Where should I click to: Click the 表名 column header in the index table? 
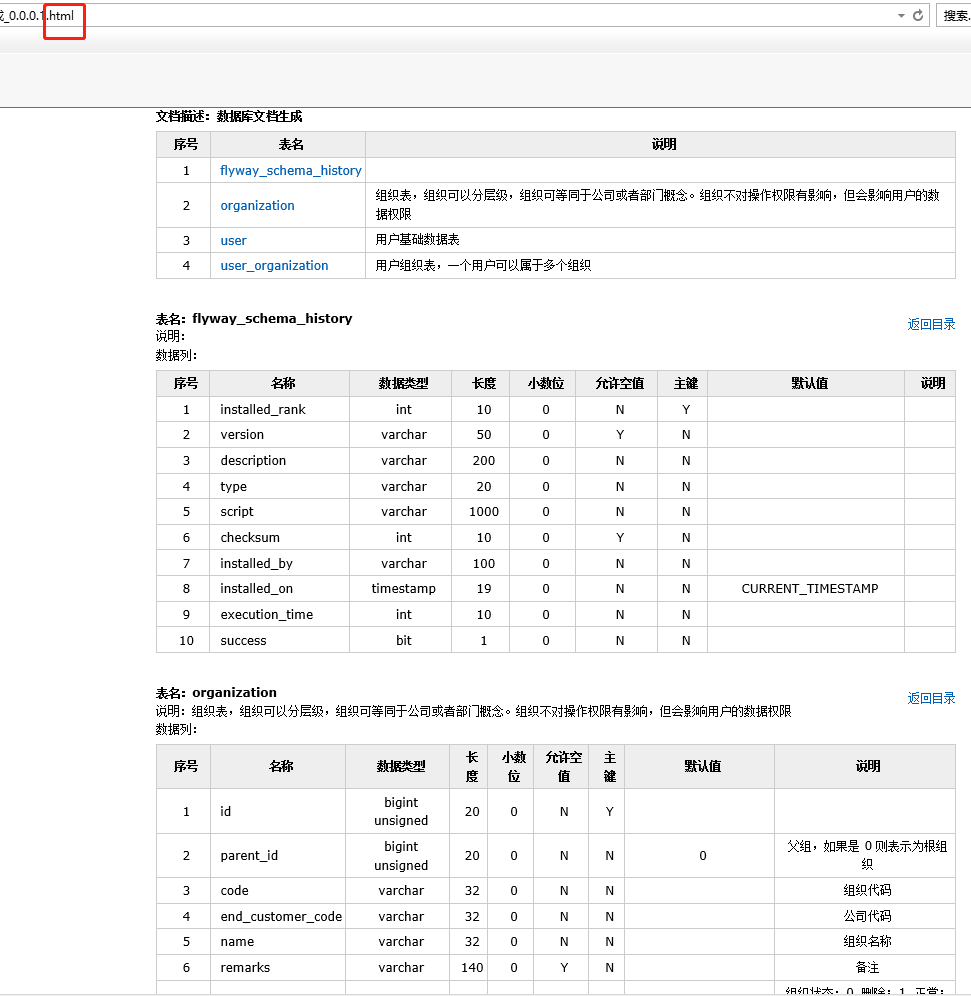click(x=290, y=144)
